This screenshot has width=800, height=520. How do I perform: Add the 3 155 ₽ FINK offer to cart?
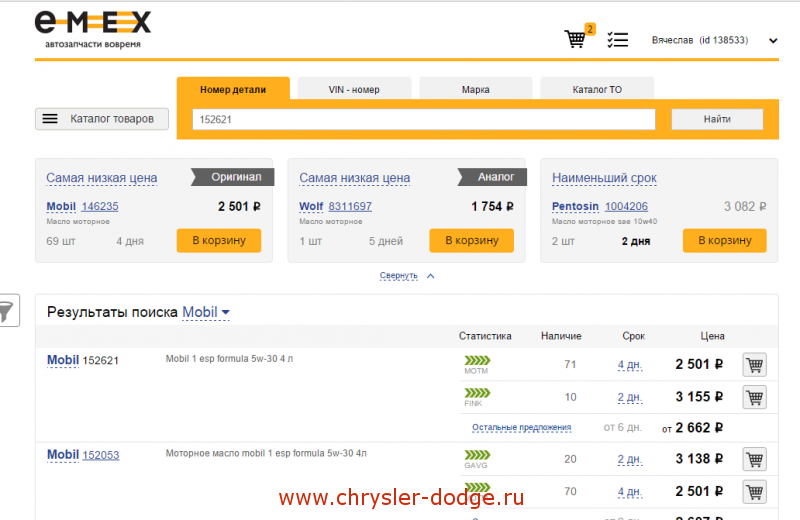pos(755,397)
